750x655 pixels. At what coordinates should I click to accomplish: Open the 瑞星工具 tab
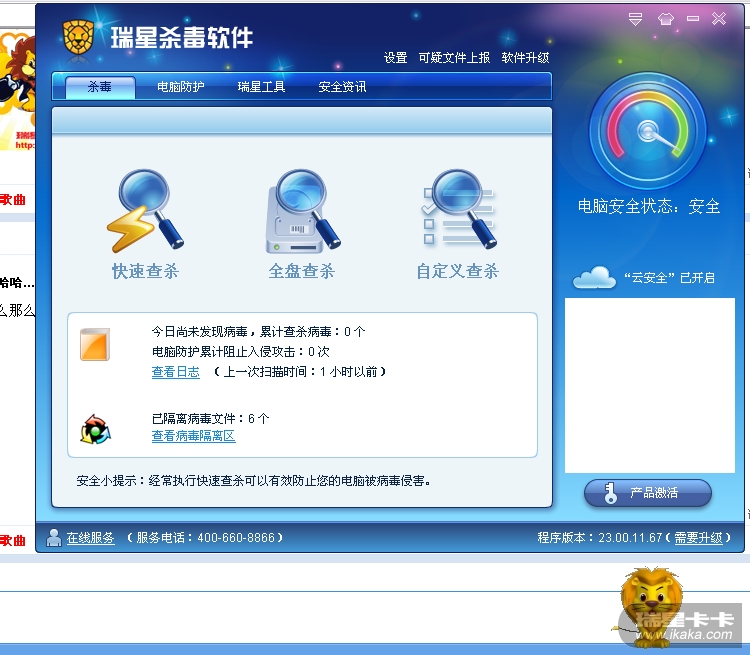click(261, 87)
